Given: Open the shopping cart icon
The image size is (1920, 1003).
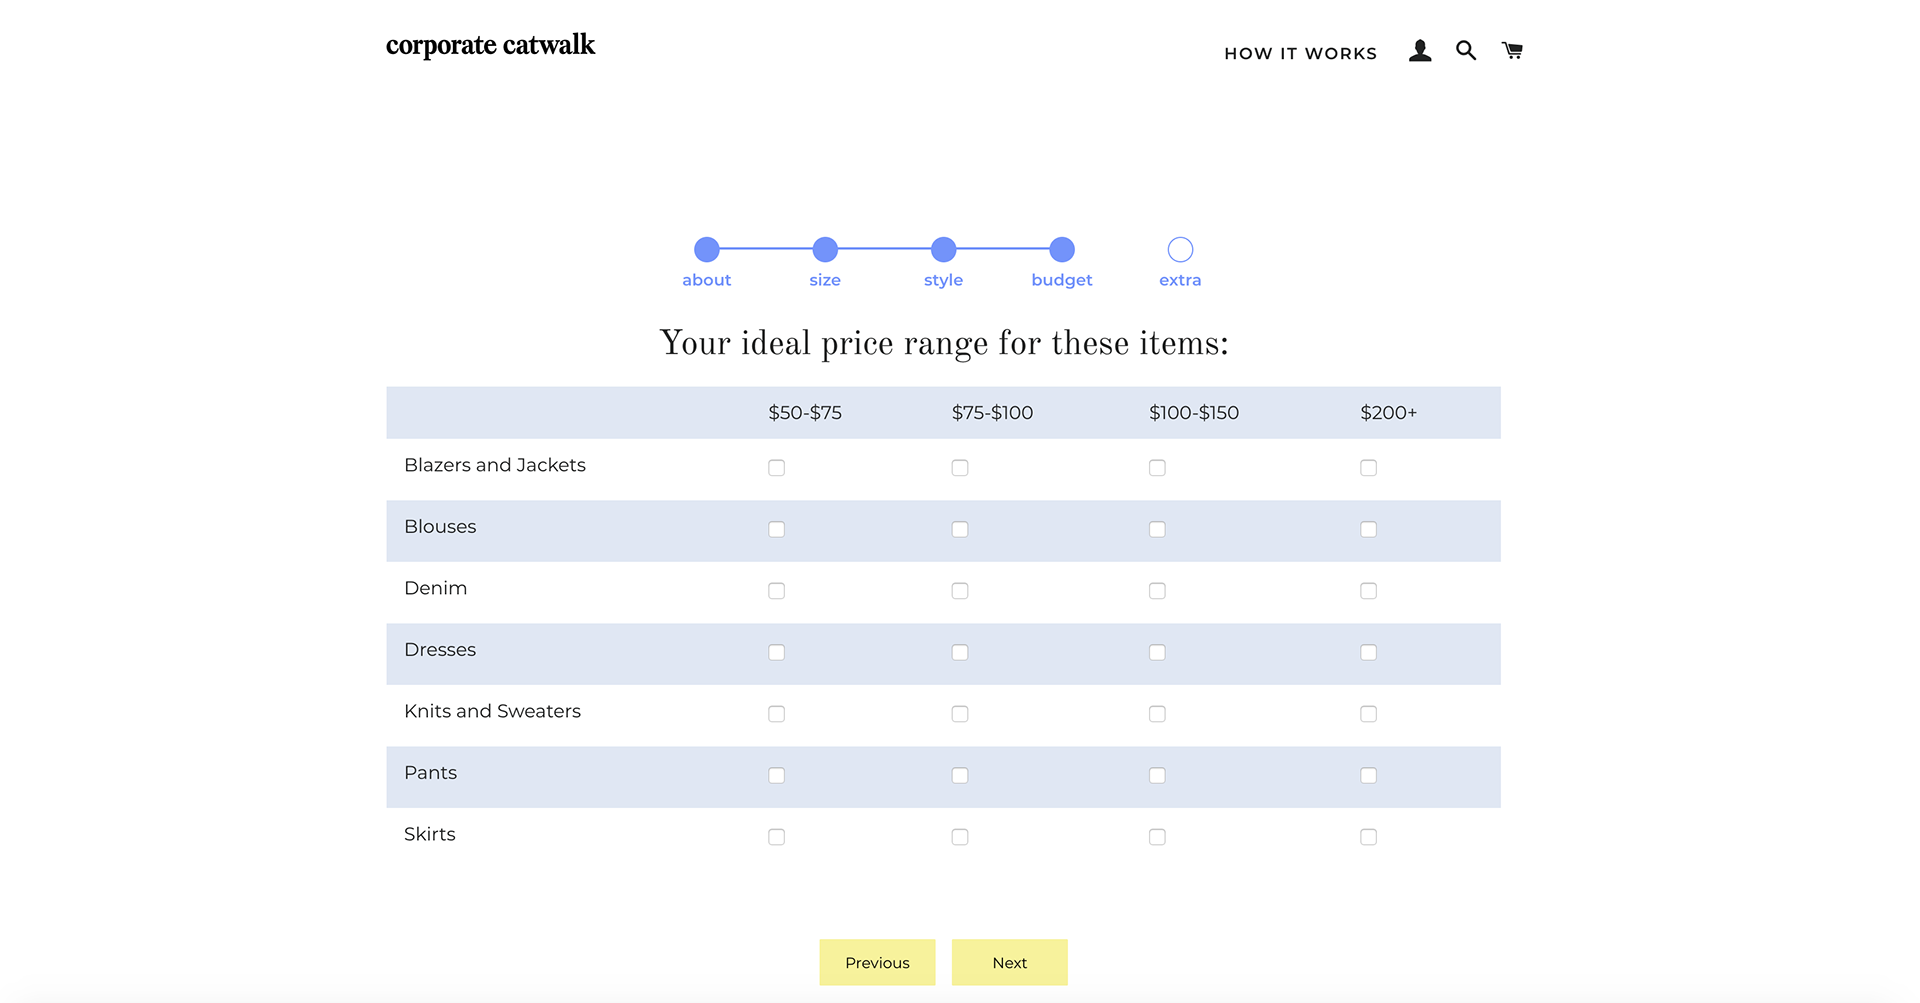Looking at the screenshot, I should (1512, 51).
